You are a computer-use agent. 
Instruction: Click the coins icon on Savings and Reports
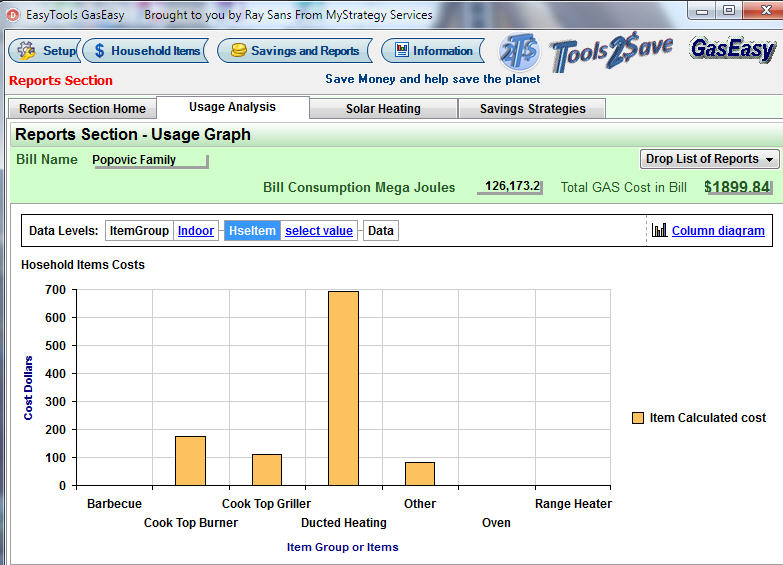(237, 51)
